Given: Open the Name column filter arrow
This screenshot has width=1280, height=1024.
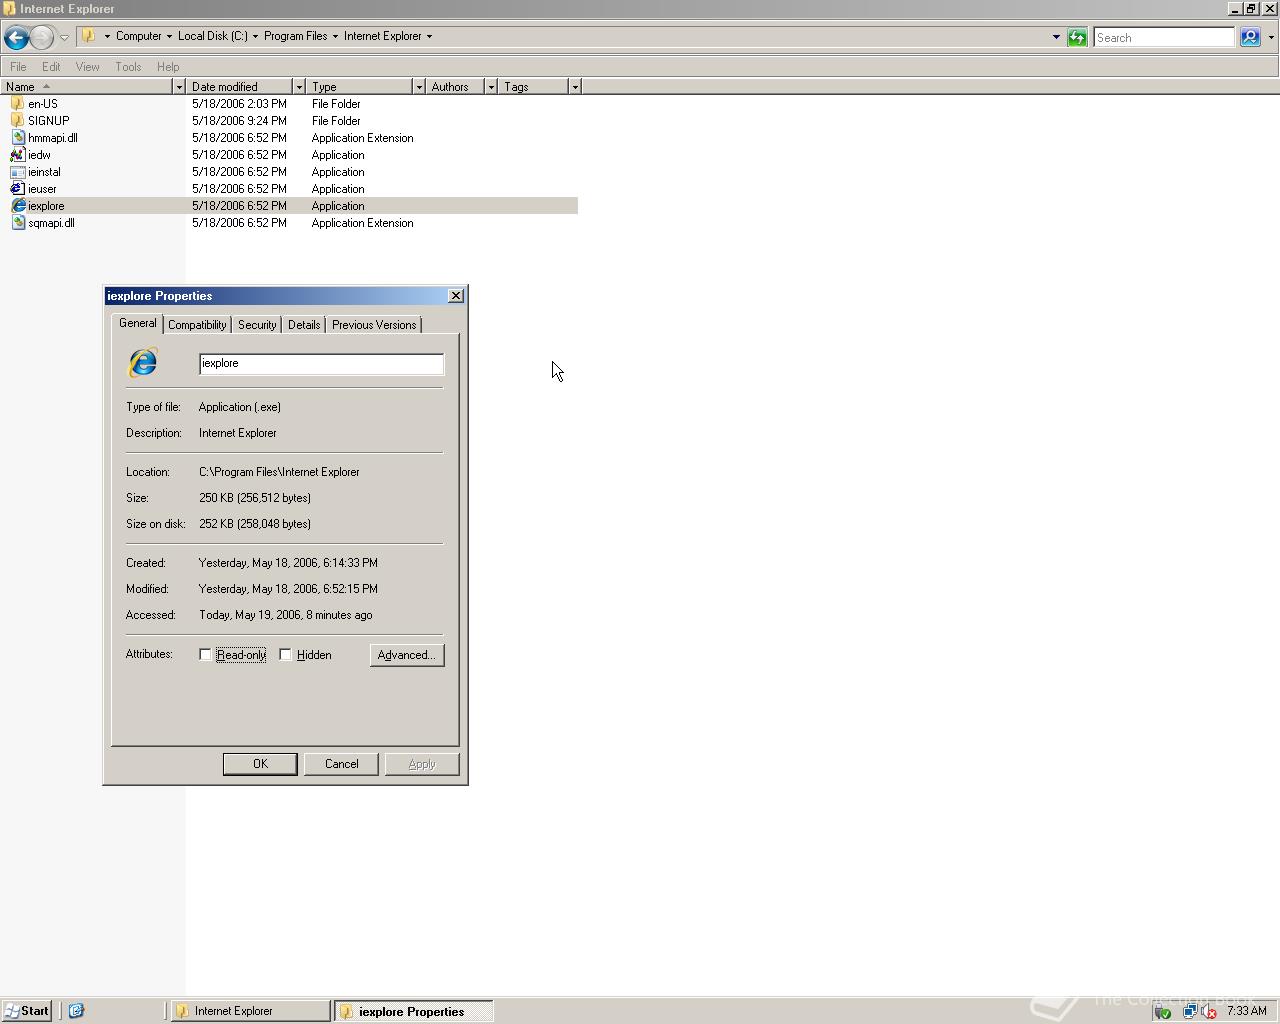Looking at the screenshot, I should tap(179, 87).
